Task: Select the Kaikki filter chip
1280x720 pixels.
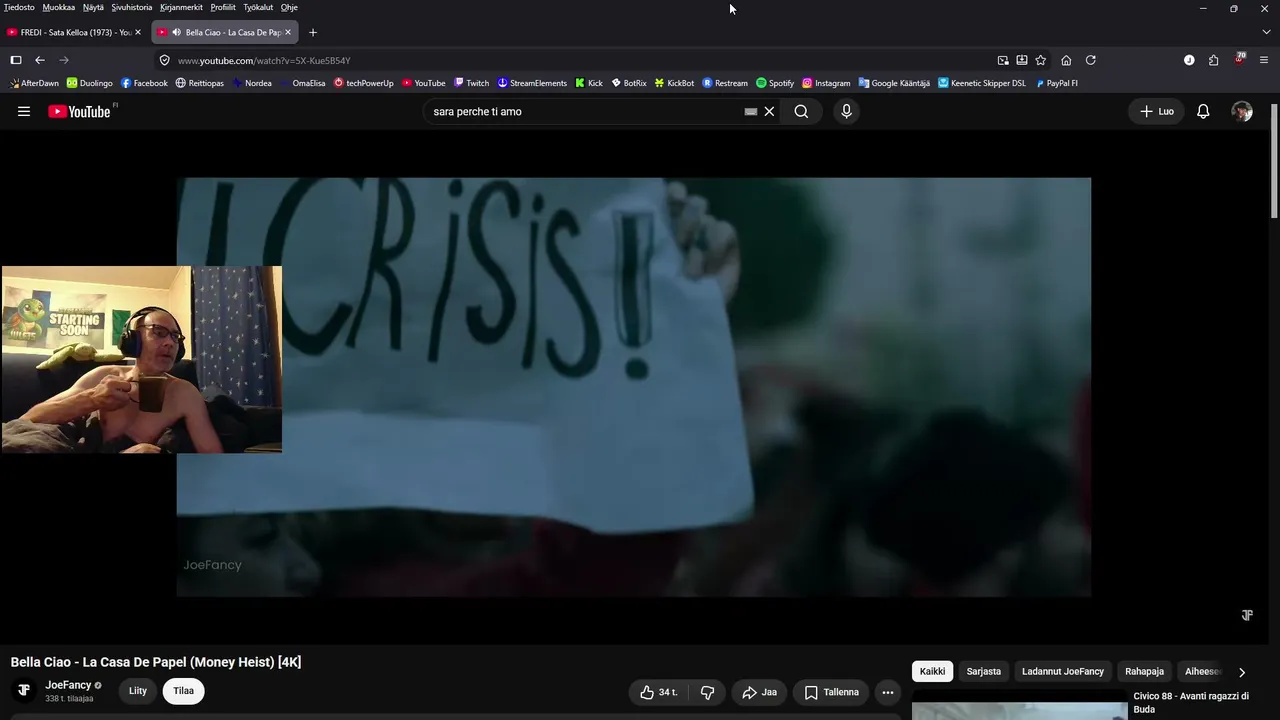Action: (x=932, y=672)
